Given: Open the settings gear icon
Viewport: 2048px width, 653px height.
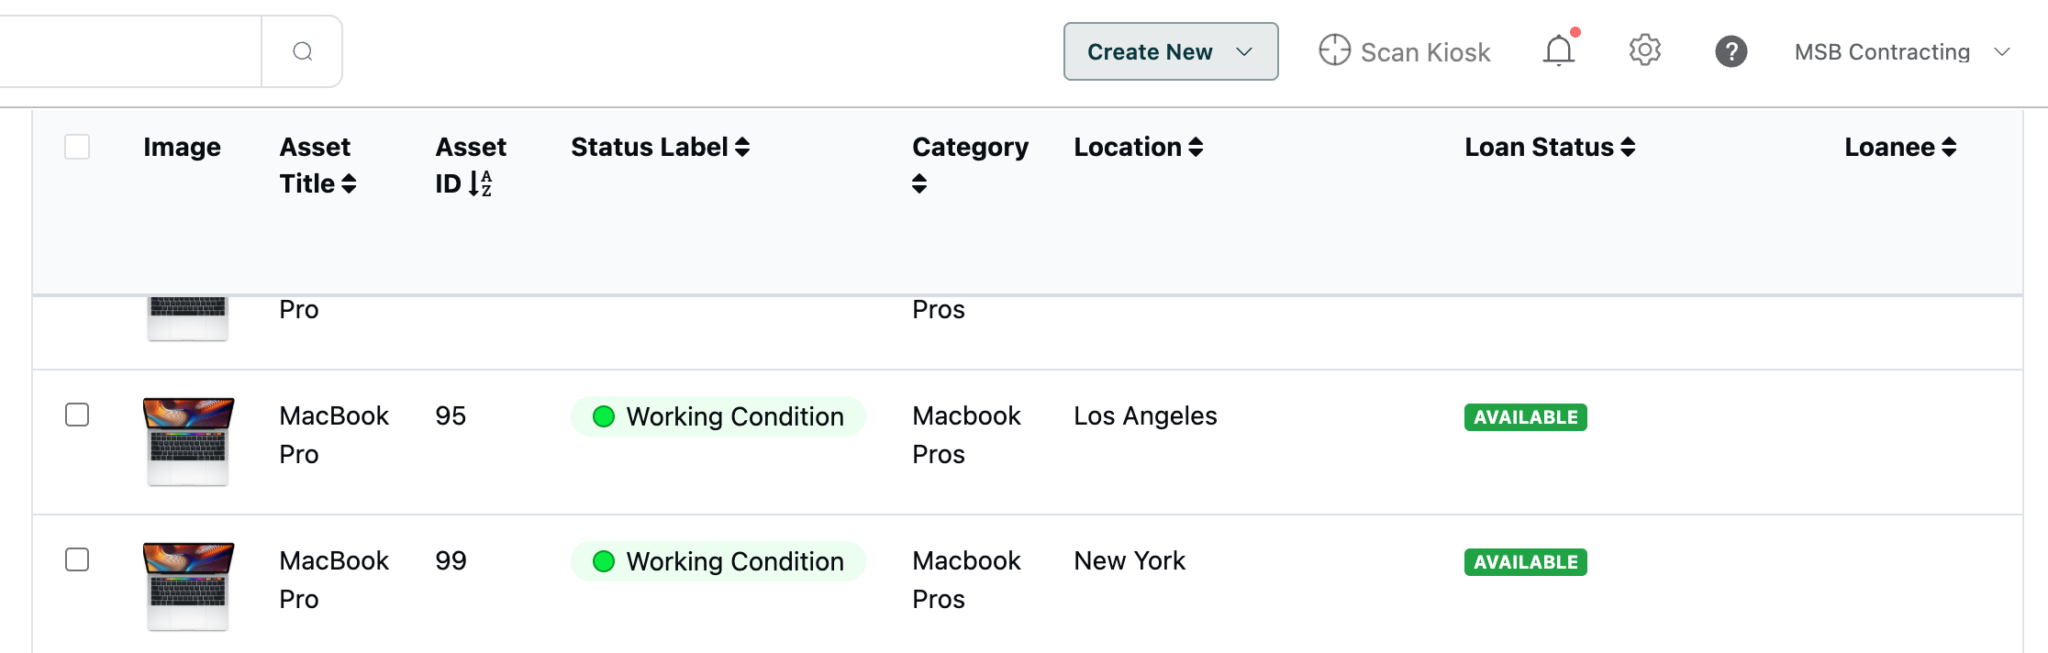Looking at the screenshot, I should coord(1644,50).
